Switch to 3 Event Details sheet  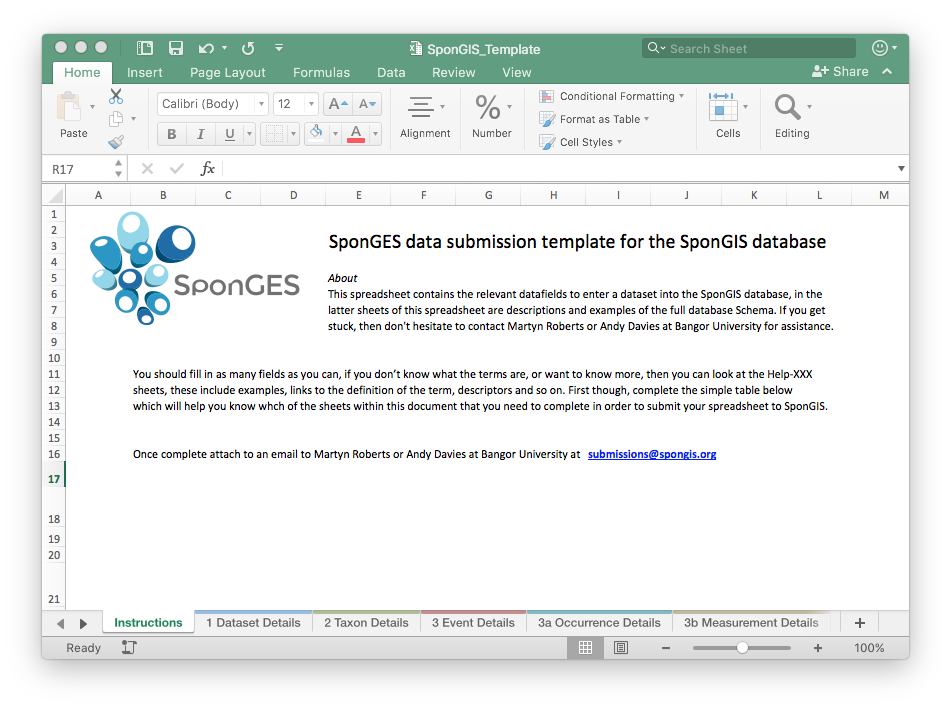click(x=473, y=623)
